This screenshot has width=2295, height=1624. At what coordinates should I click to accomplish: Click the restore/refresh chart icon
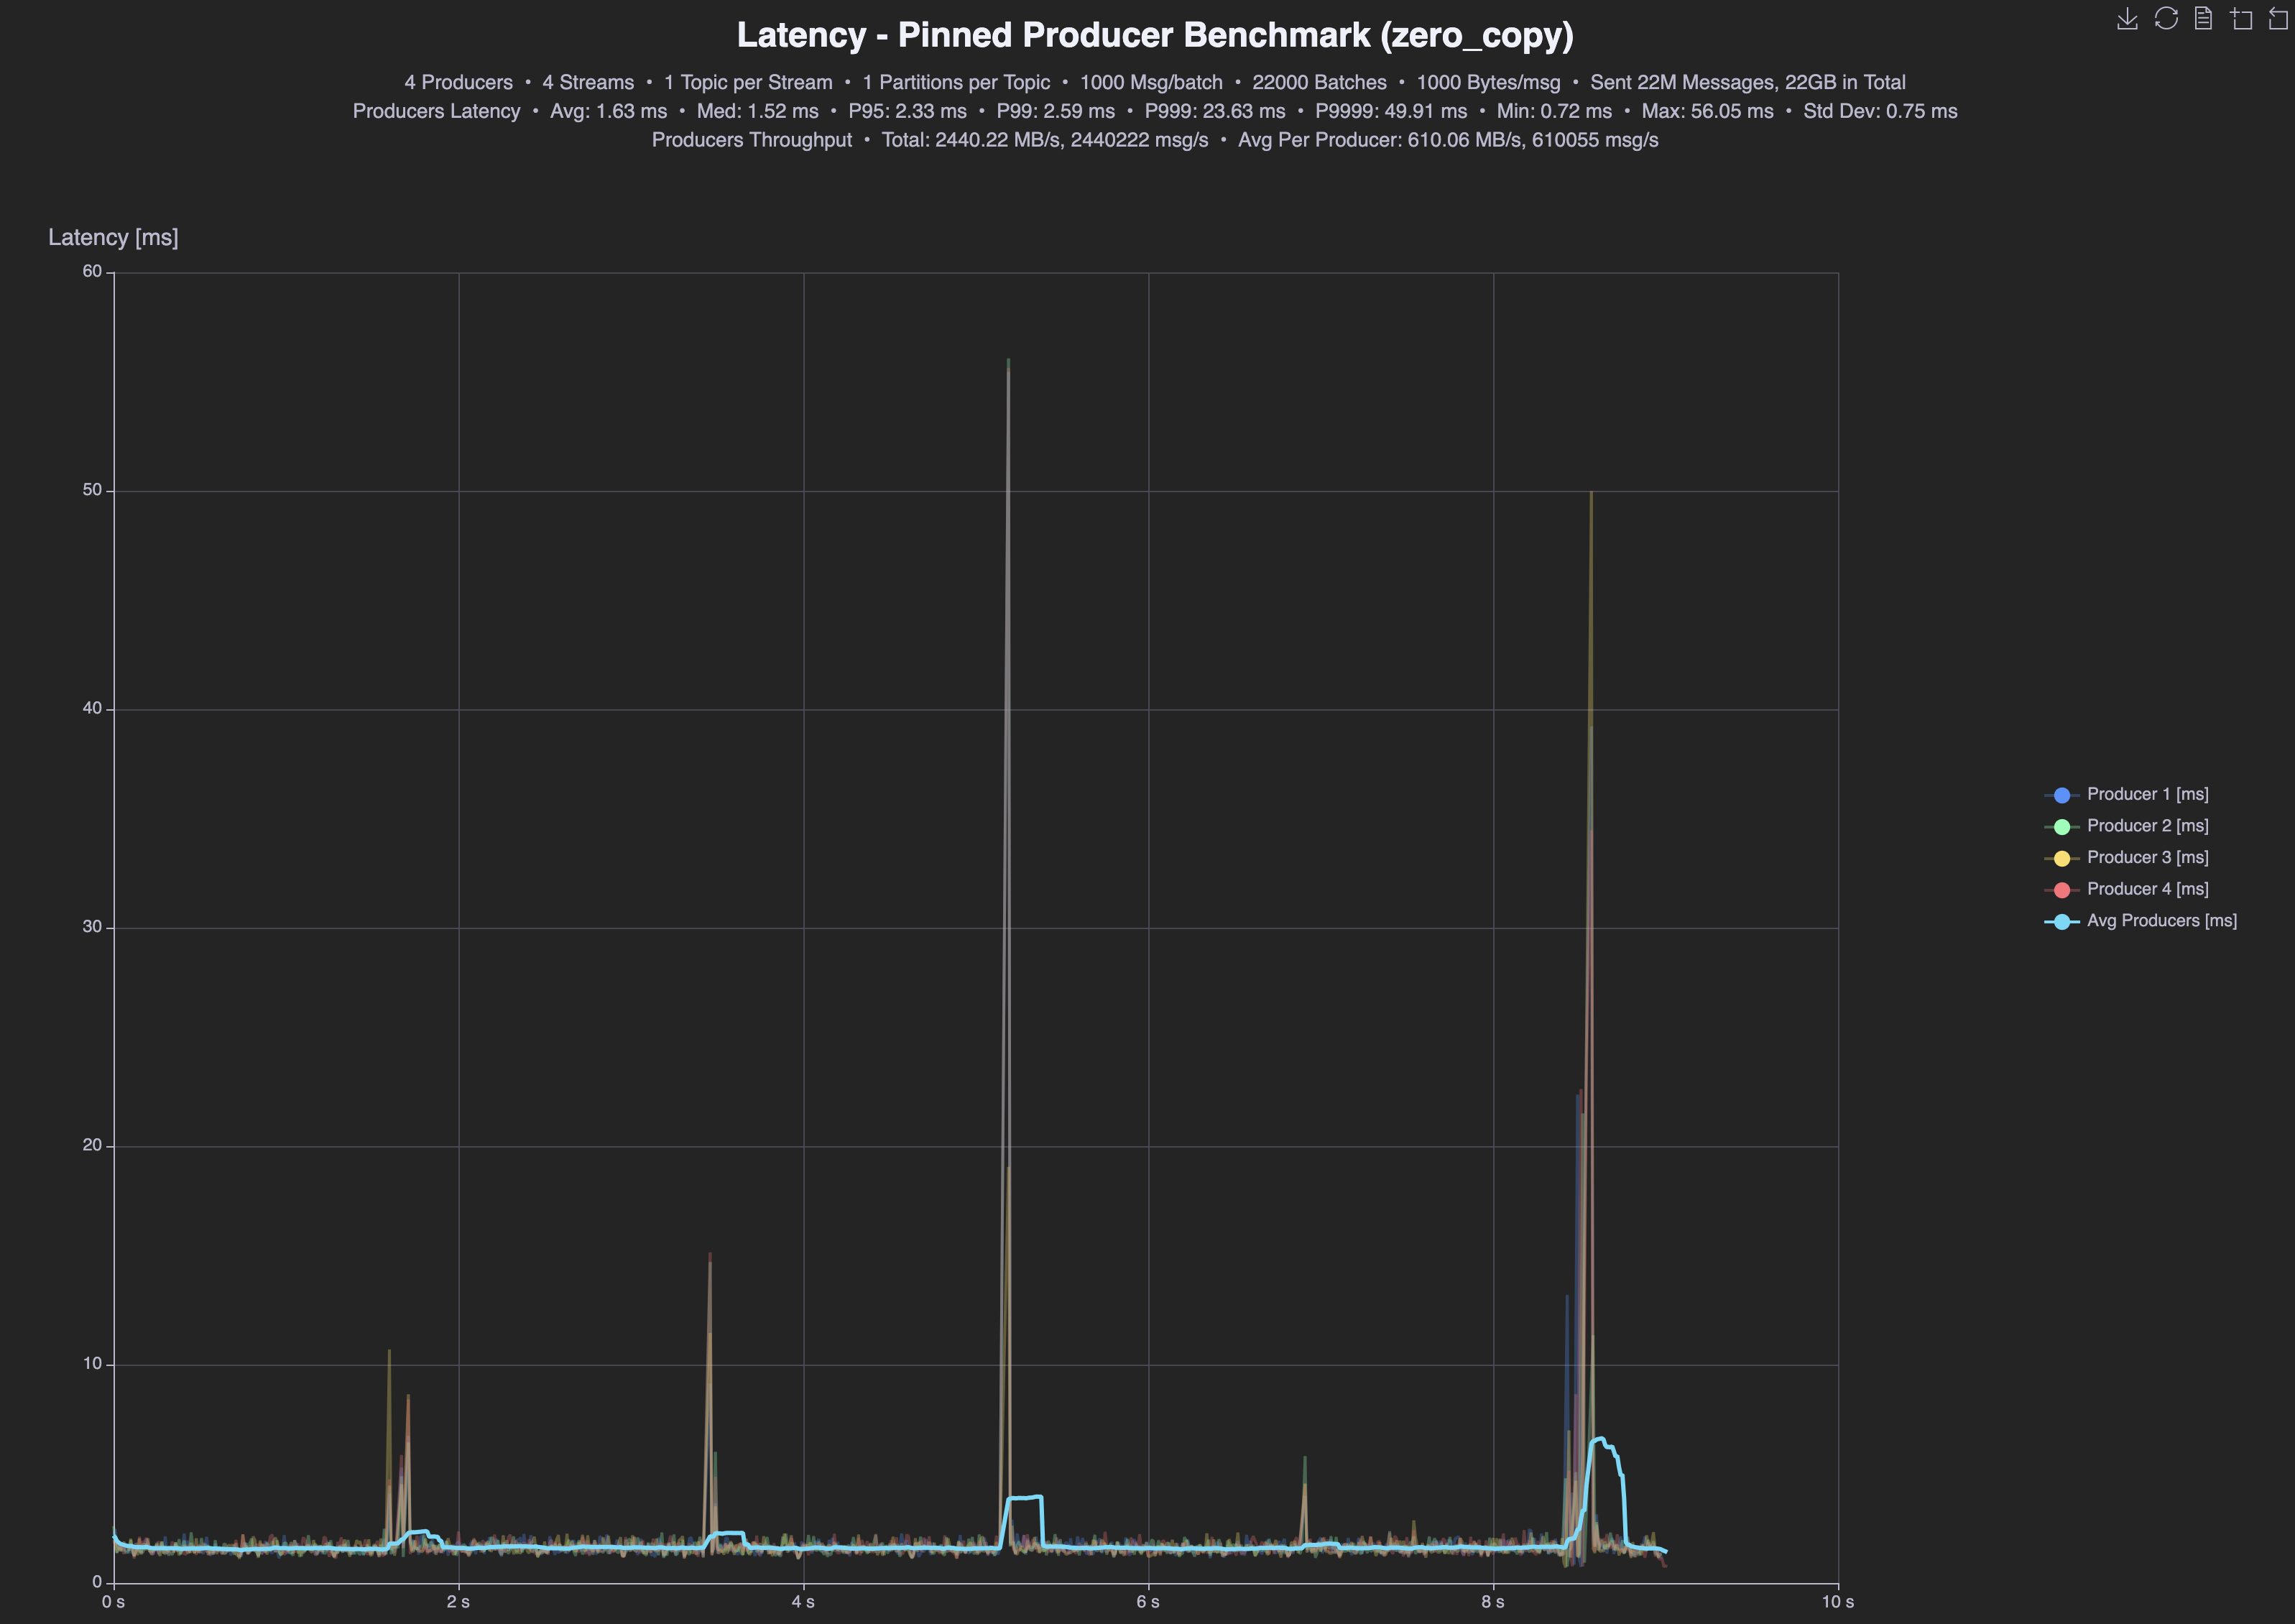(2166, 19)
